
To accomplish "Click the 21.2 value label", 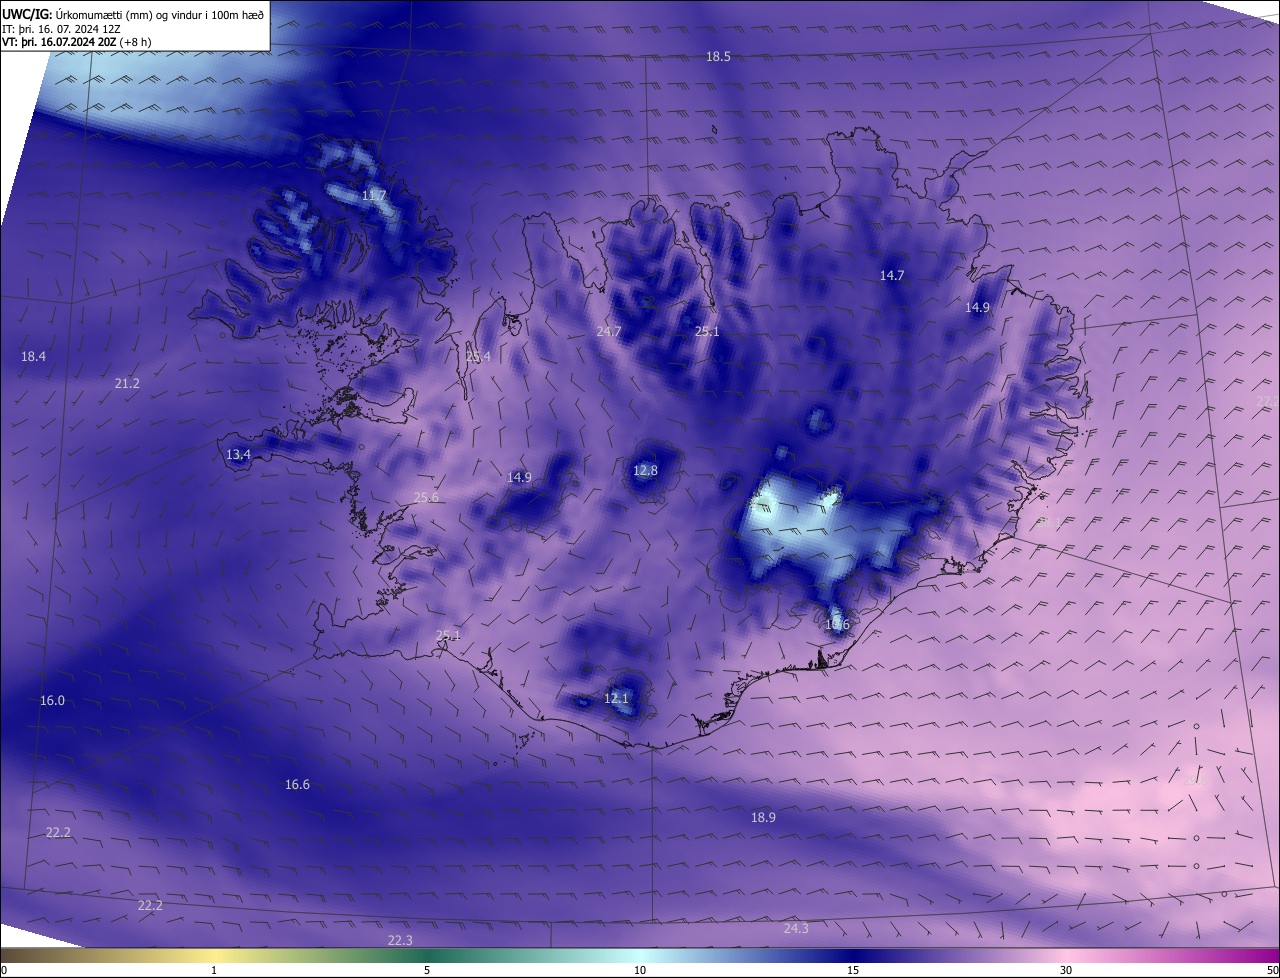I will 127,384.
